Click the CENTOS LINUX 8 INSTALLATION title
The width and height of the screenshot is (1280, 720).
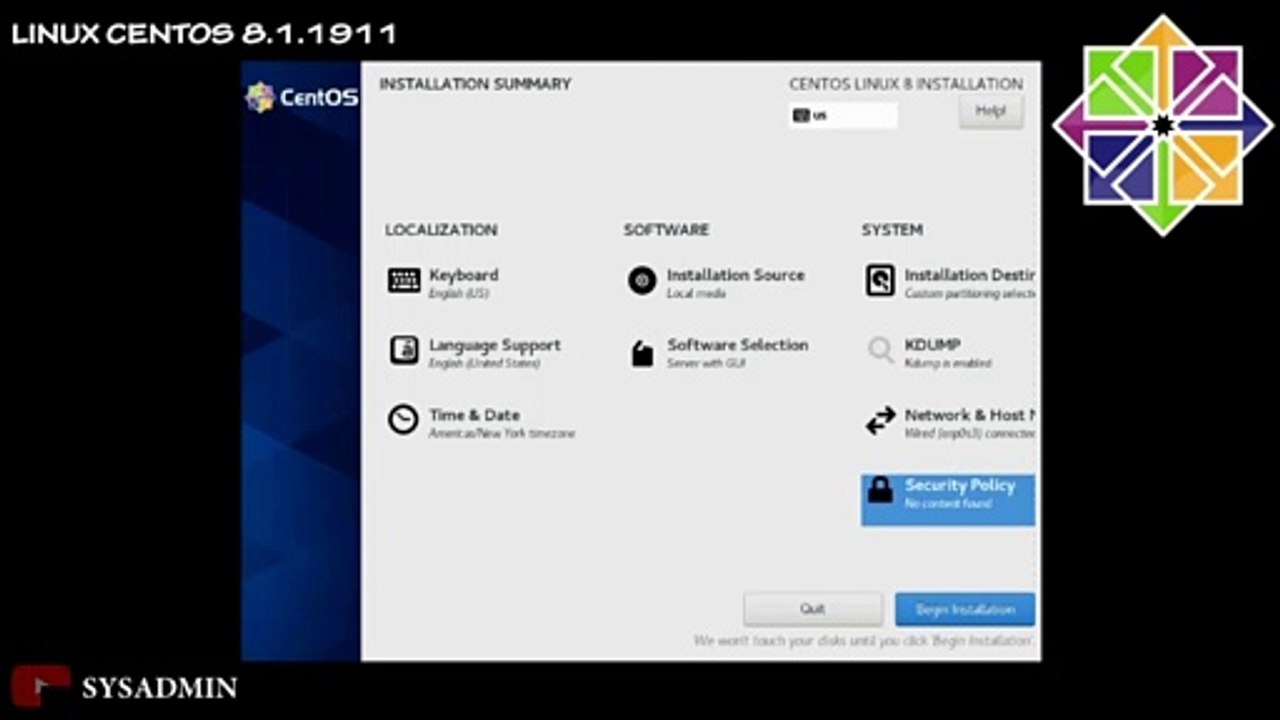coord(906,84)
